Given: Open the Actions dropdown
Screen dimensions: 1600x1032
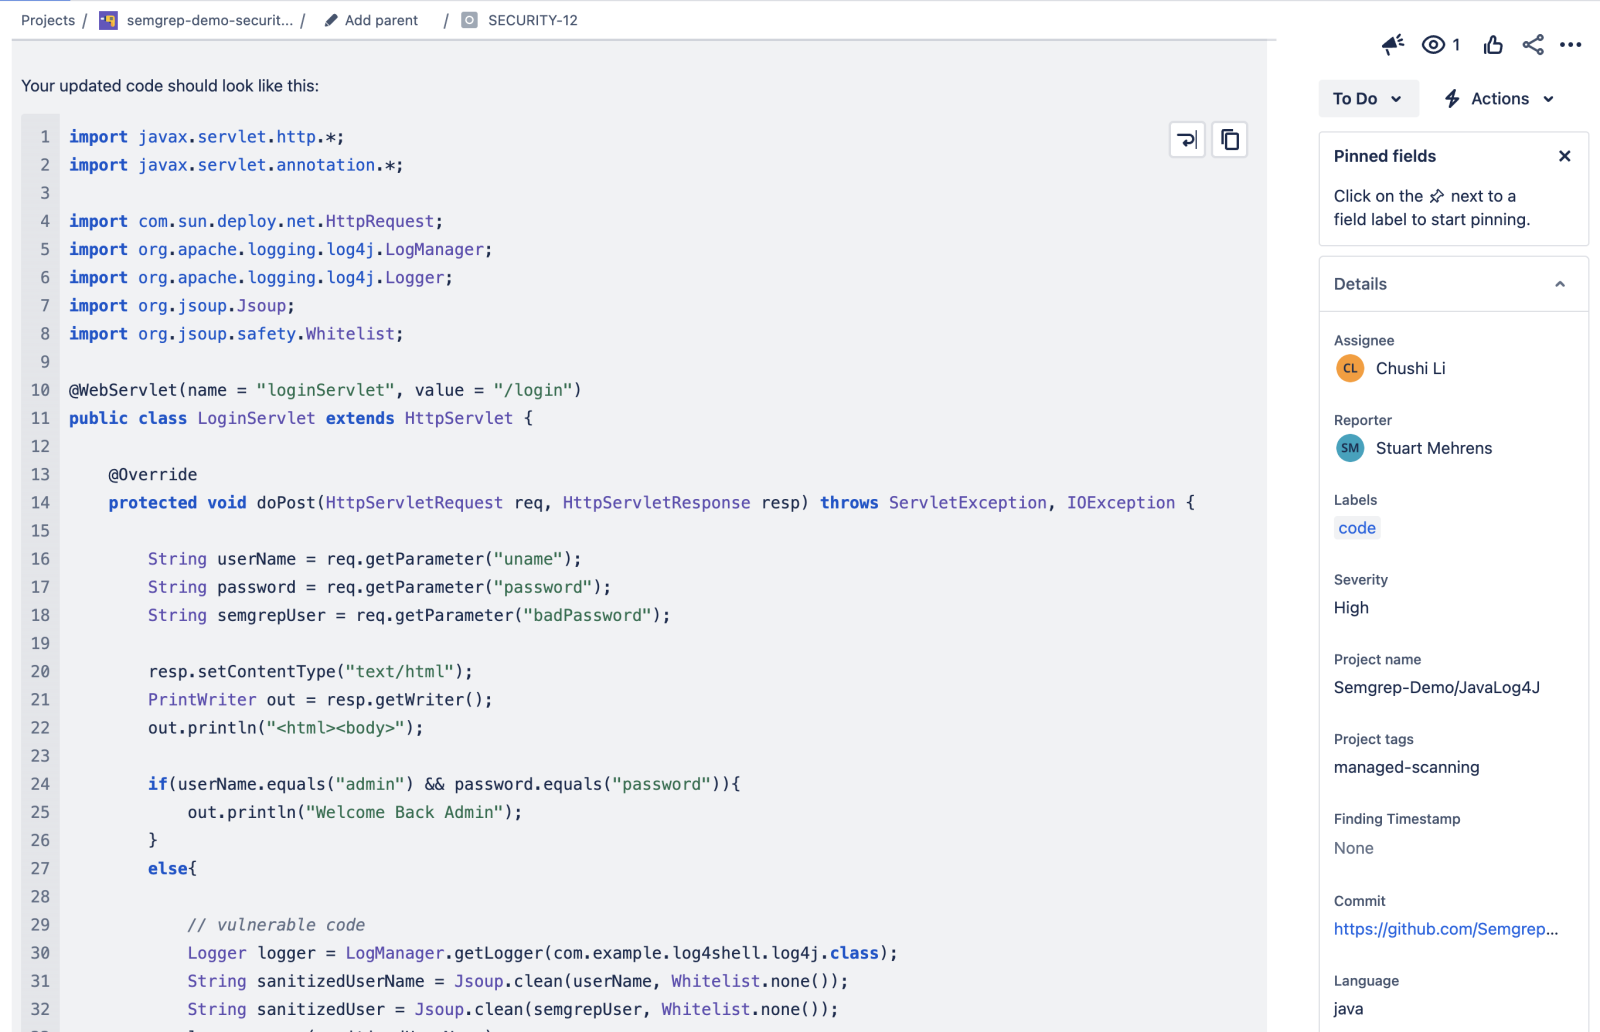Looking at the screenshot, I should tap(1498, 98).
